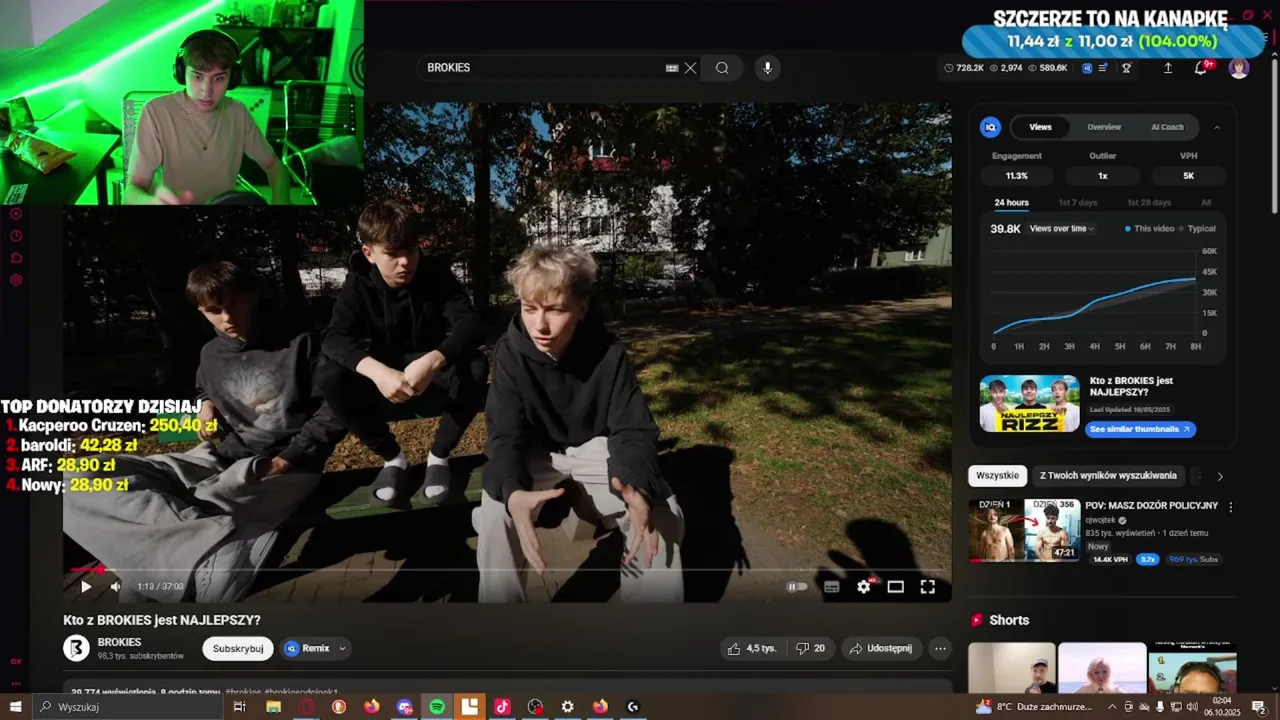Toggle the autoplay switch in the player

coord(797,587)
